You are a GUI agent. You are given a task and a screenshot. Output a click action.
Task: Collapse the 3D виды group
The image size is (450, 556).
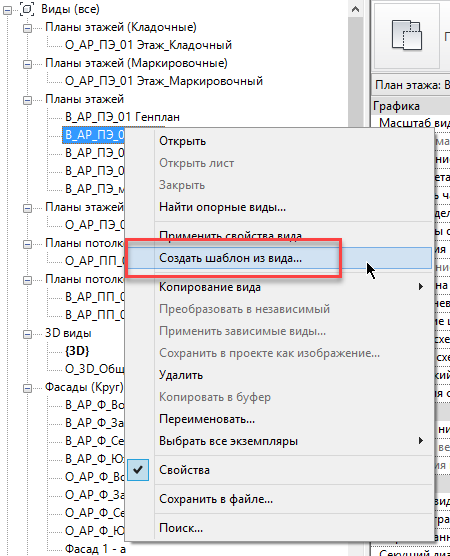(27, 334)
